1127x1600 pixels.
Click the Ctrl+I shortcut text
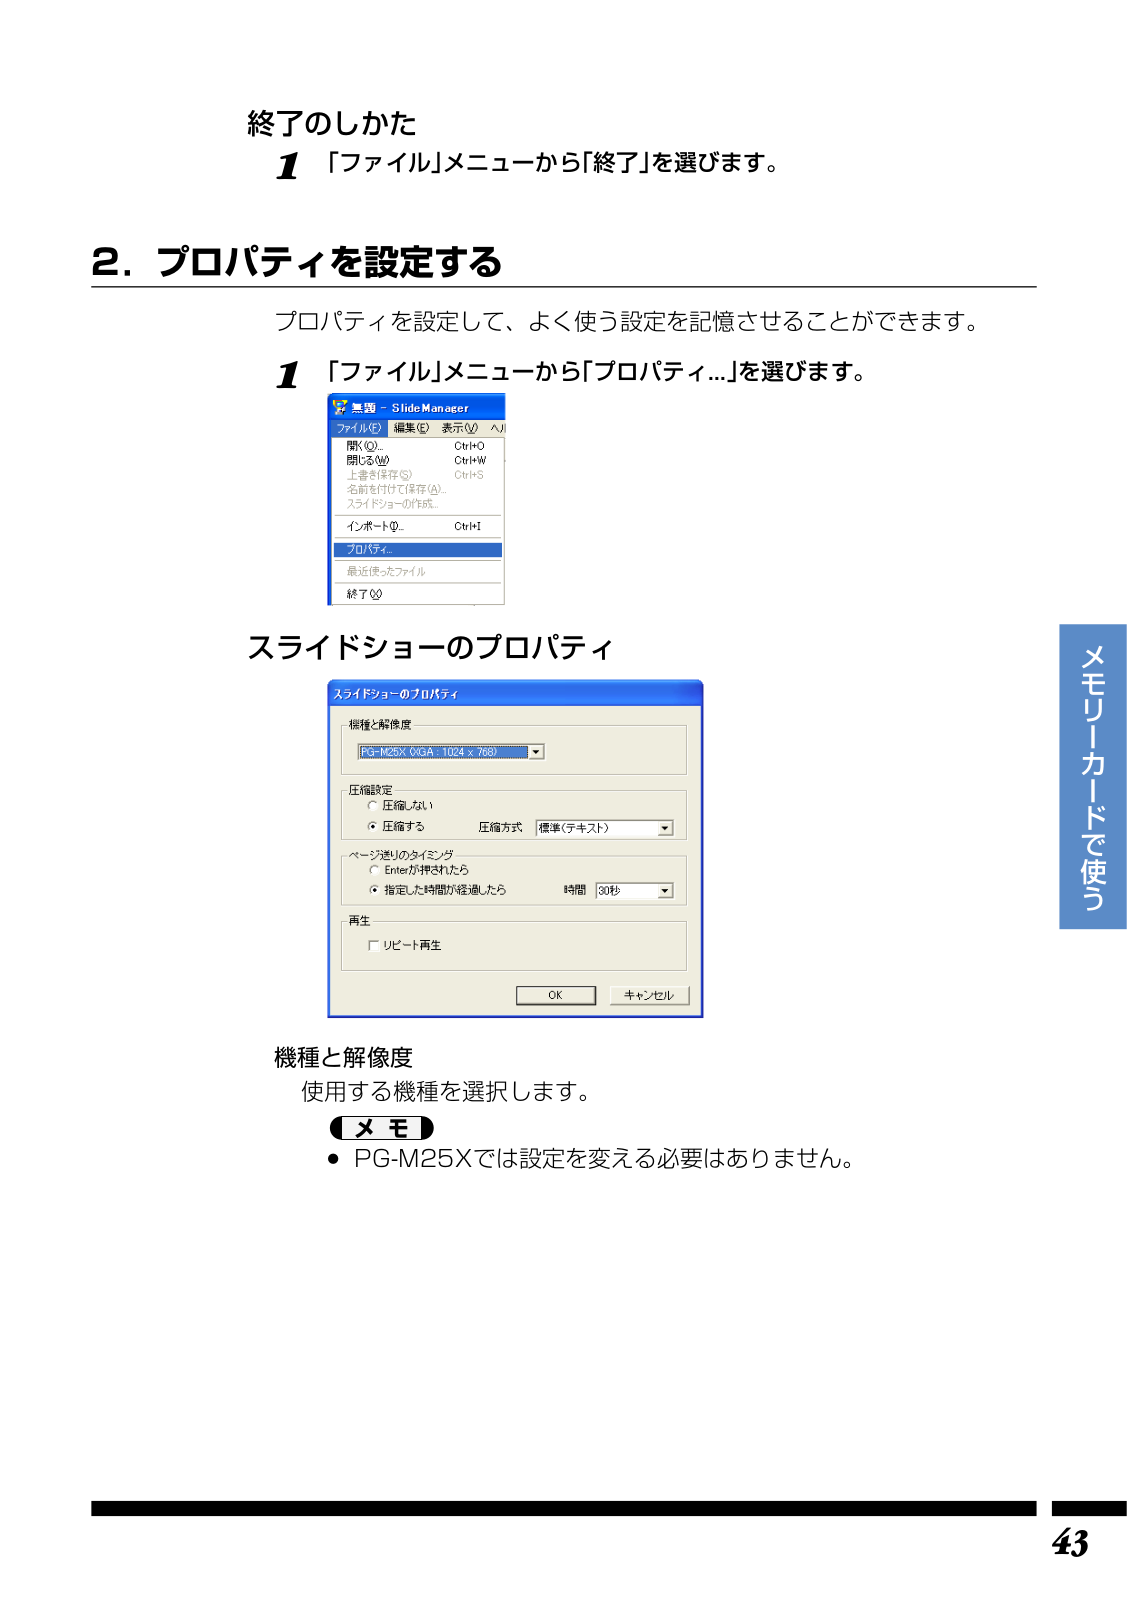pos(467,526)
